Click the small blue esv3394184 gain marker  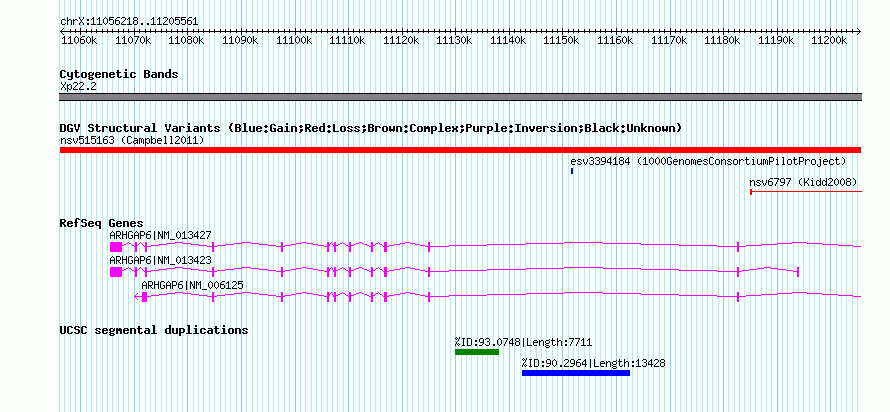tap(572, 171)
